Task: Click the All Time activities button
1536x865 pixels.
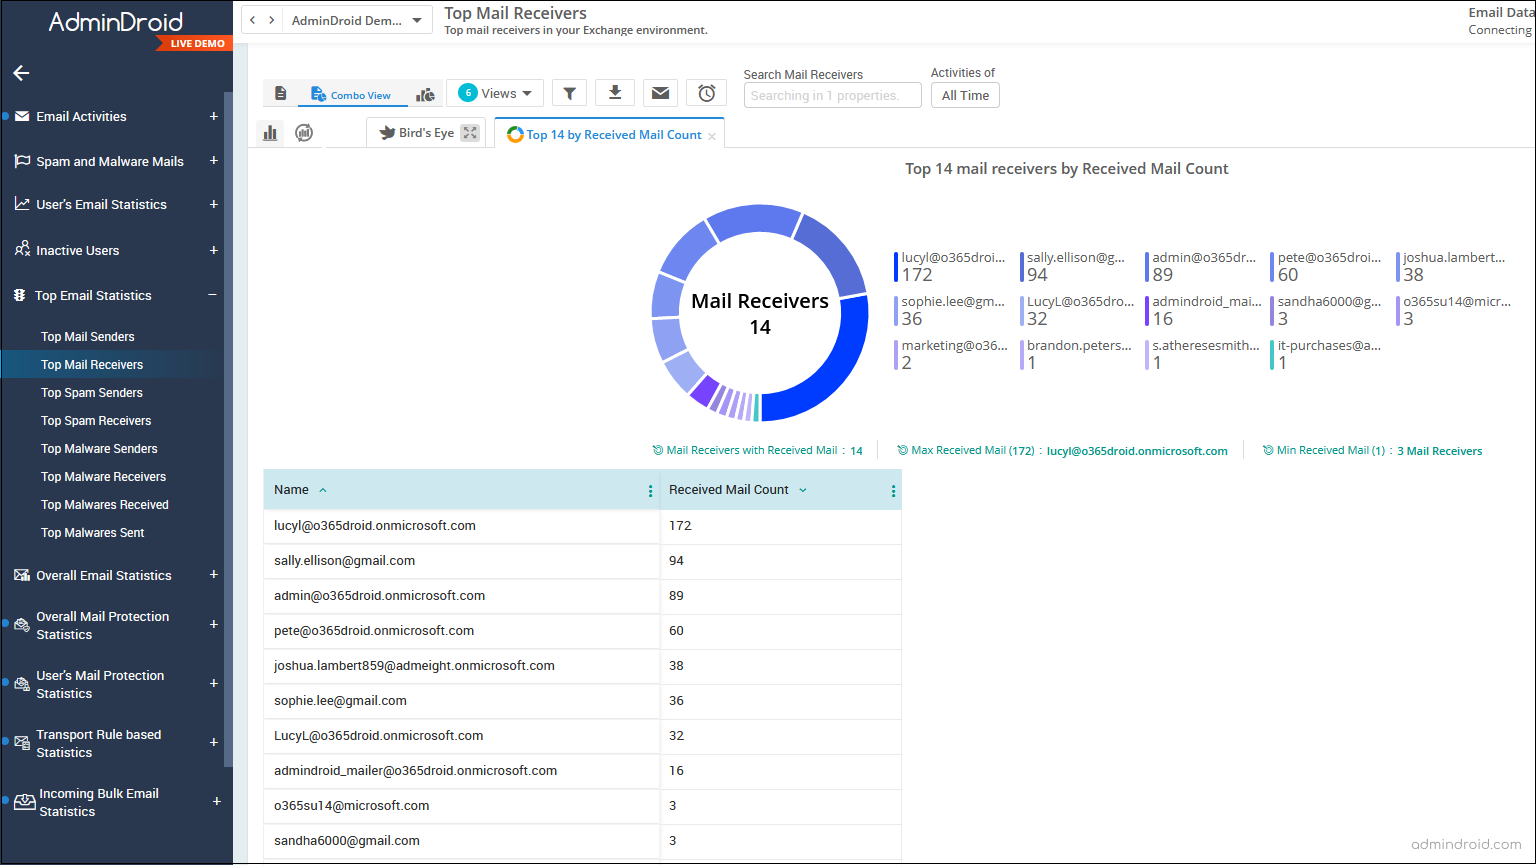Action: click(964, 95)
